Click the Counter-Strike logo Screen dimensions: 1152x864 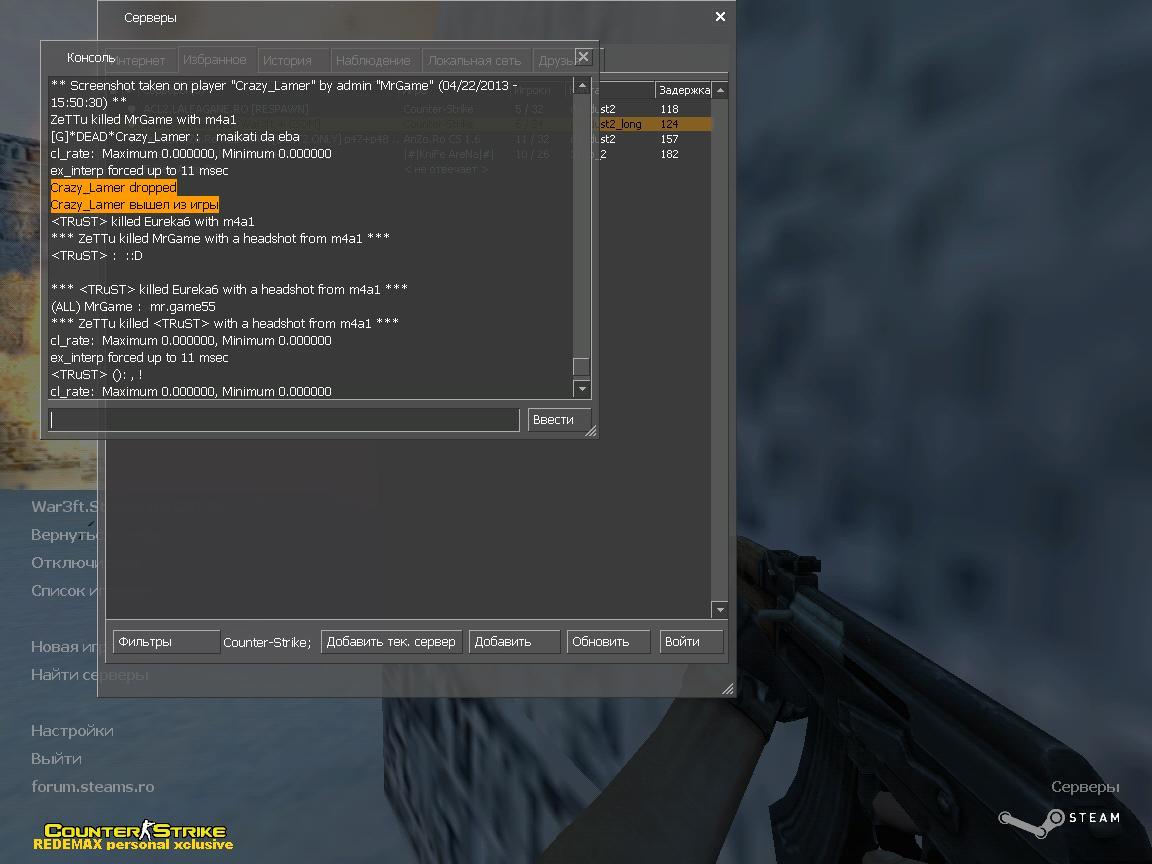click(134, 836)
